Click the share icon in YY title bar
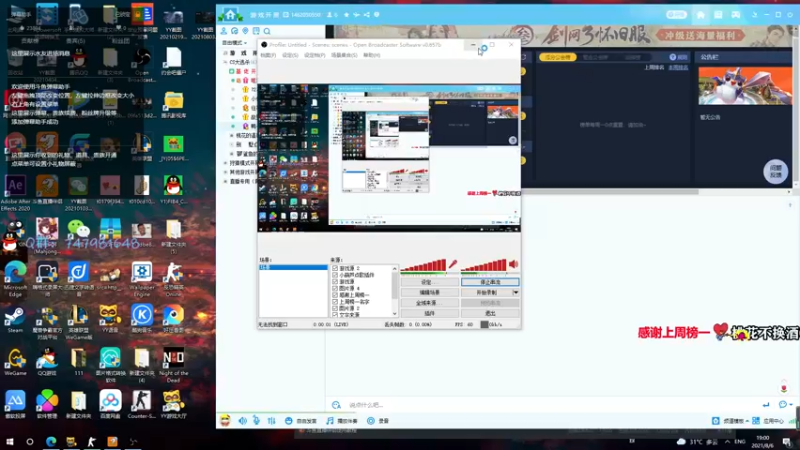Screen dimensions: 800x450 click(366, 15)
